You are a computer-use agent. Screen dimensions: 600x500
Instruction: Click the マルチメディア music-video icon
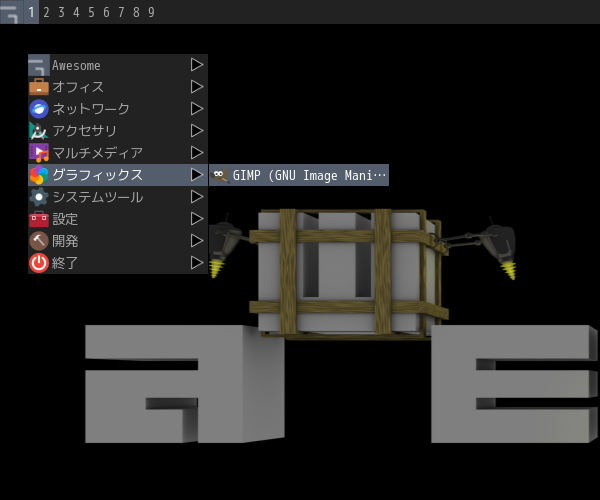pyautogui.click(x=39, y=153)
